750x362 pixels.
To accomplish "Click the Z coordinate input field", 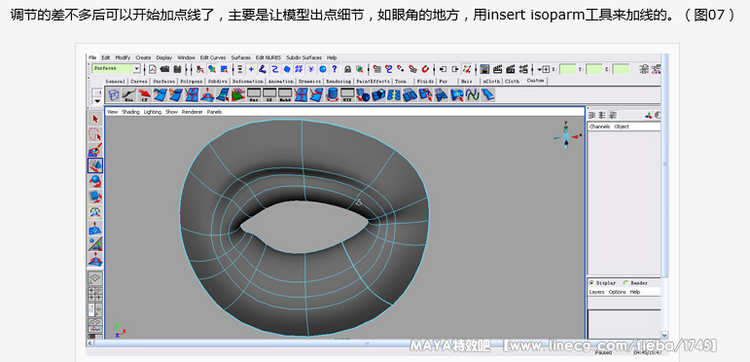I will click(621, 69).
